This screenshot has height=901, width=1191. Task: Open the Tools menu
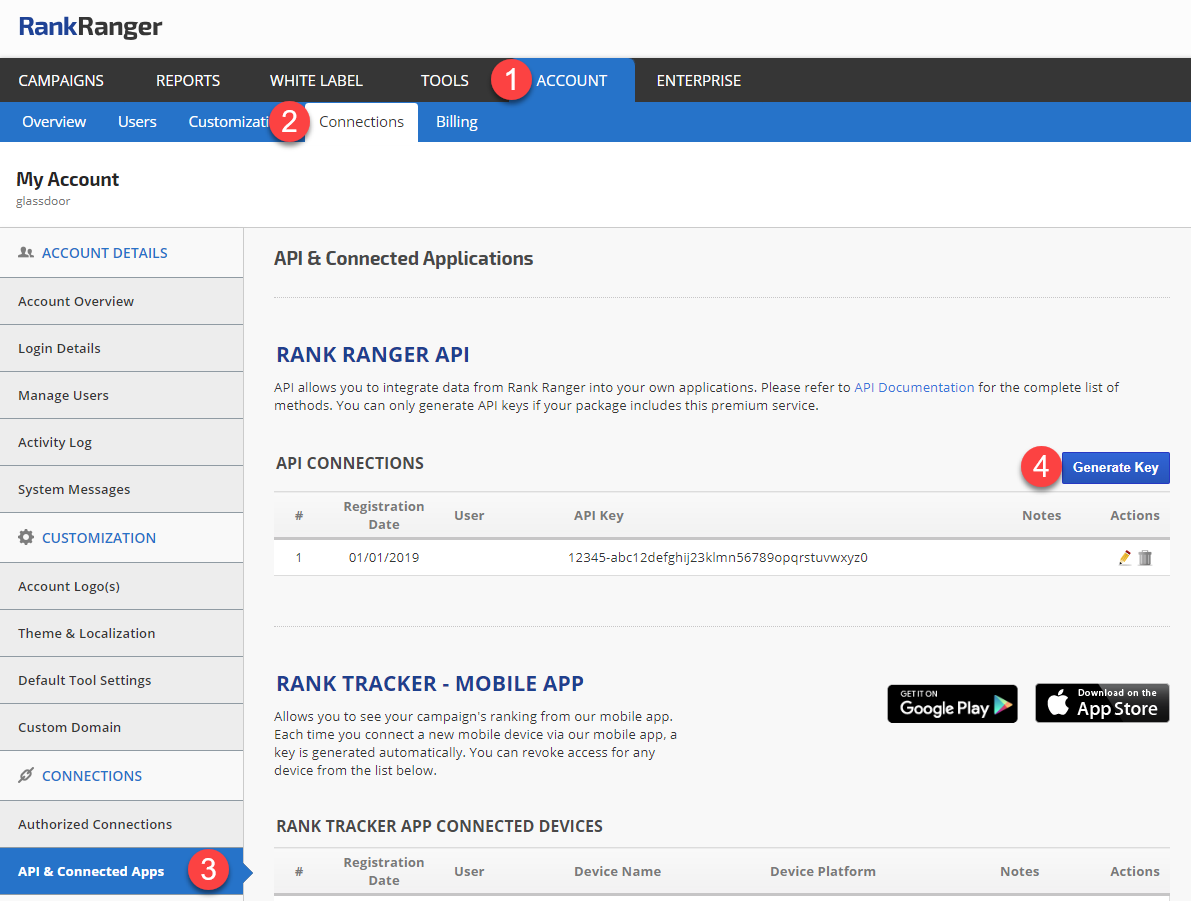click(444, 81)
